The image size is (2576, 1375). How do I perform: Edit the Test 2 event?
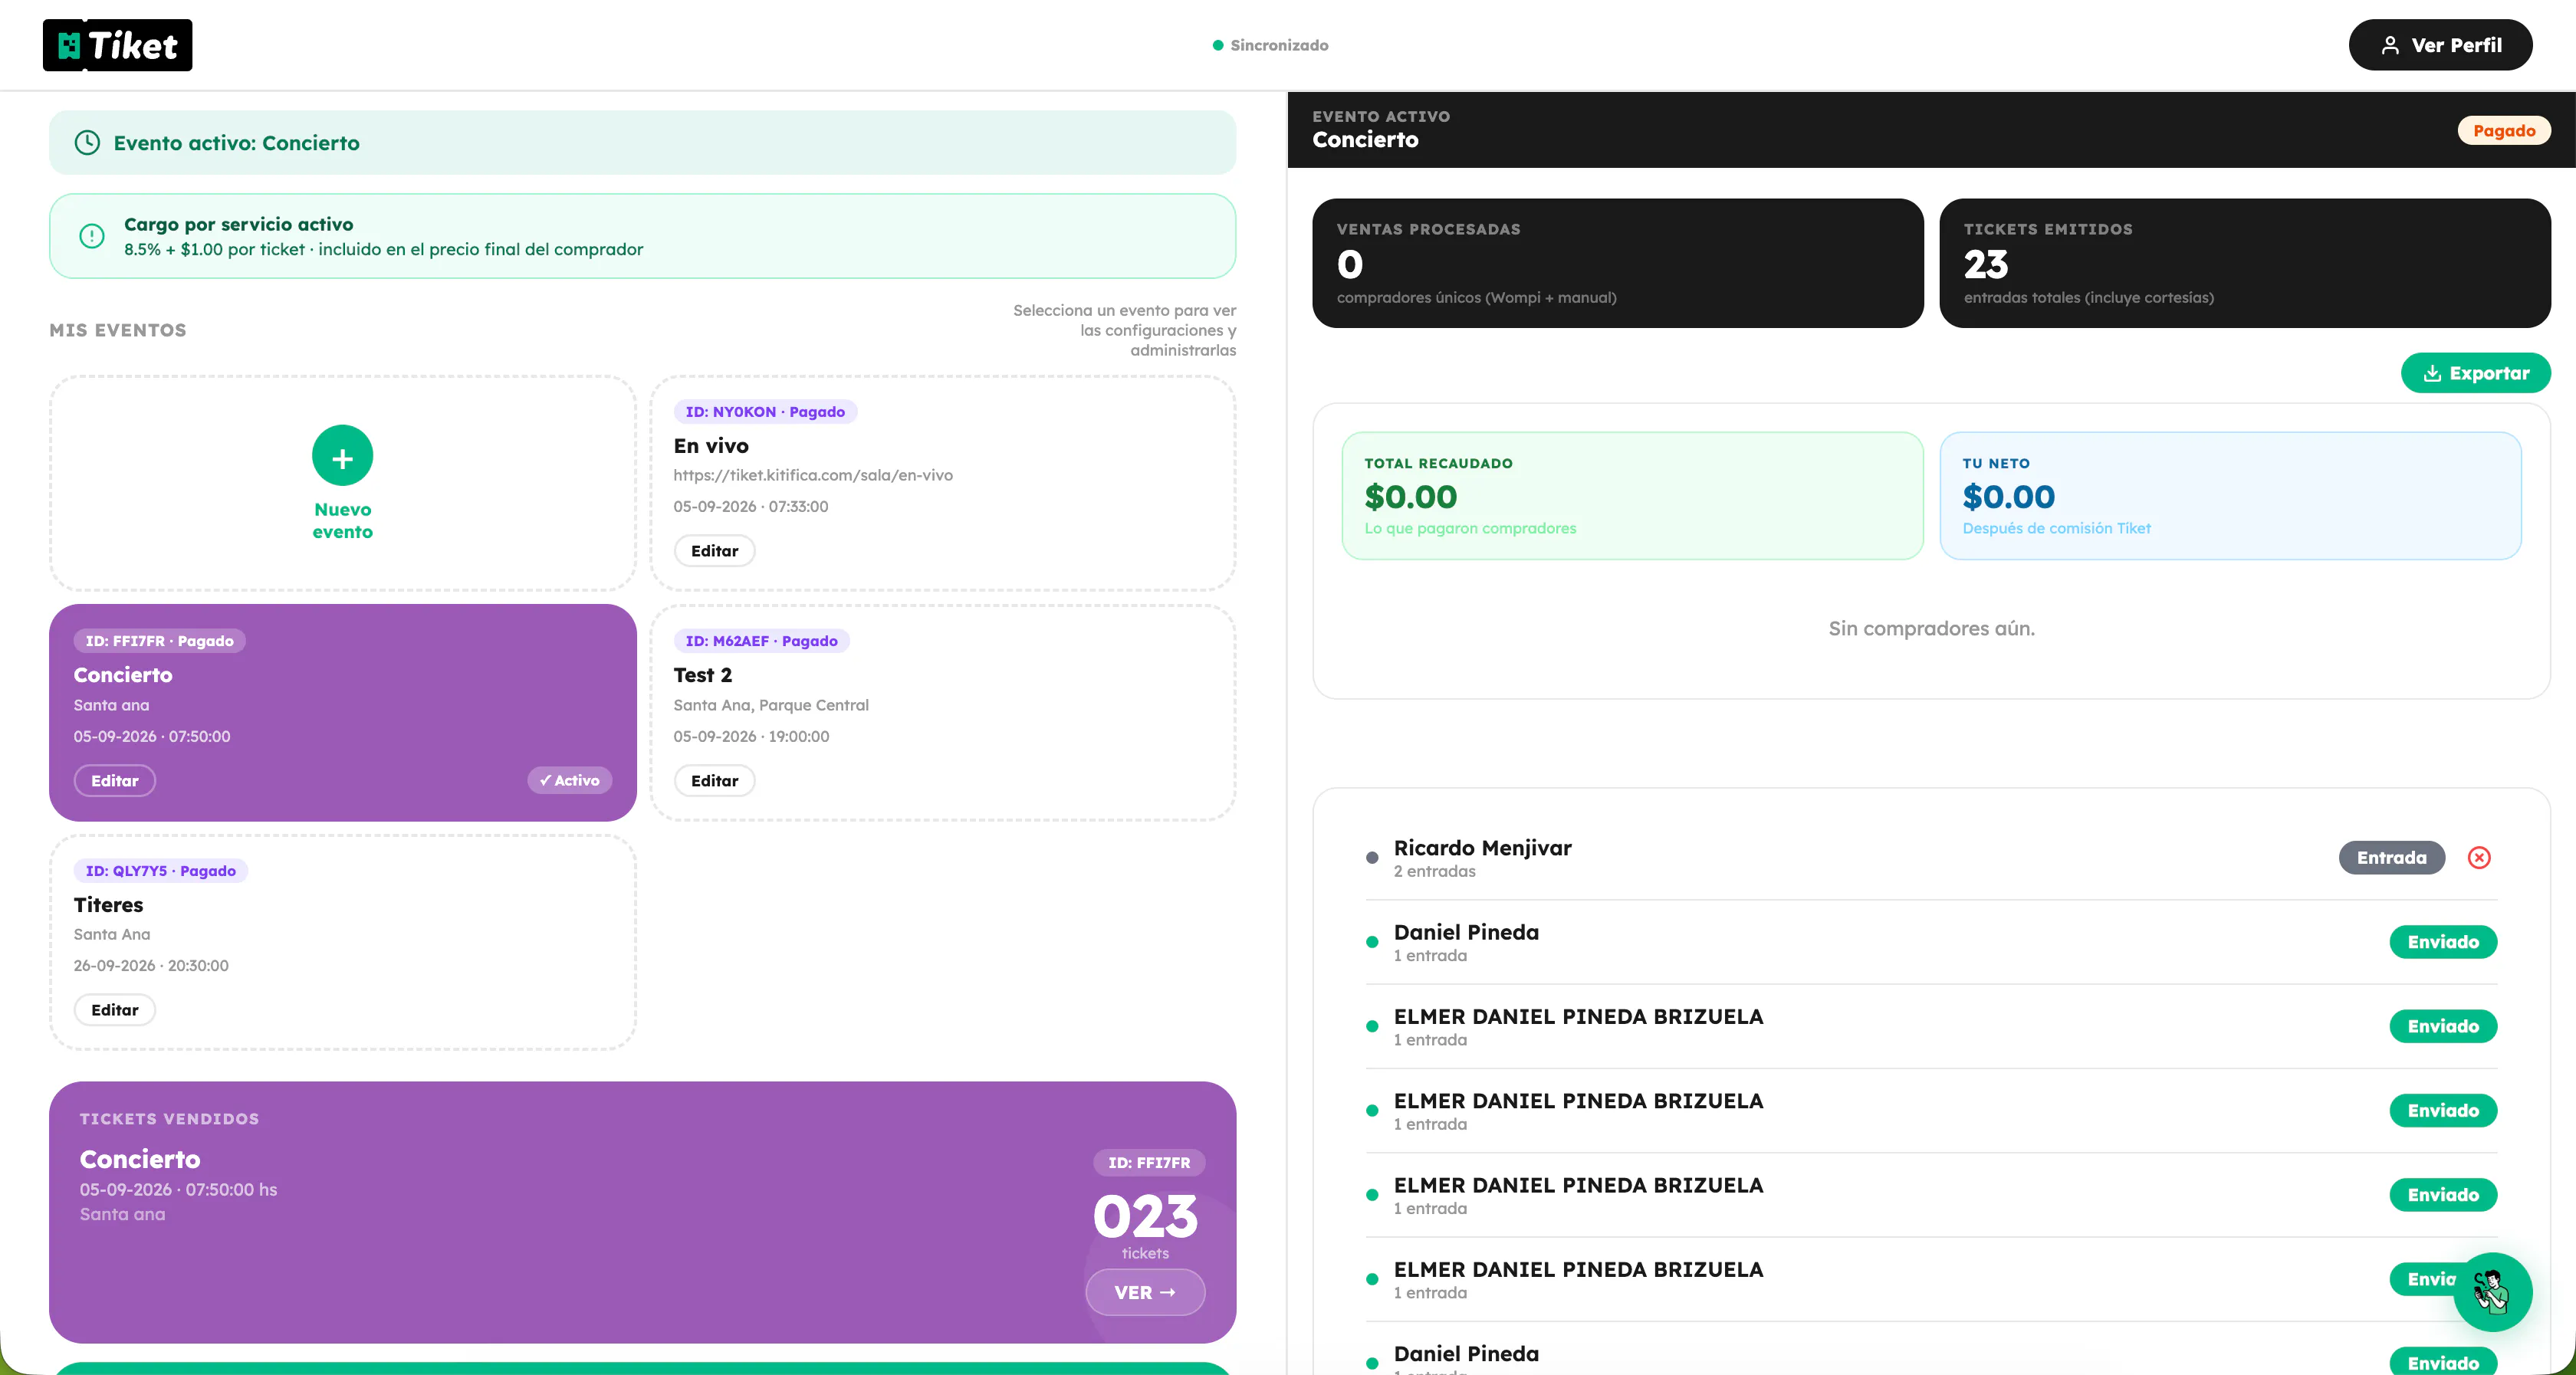(x=714, y=781)
